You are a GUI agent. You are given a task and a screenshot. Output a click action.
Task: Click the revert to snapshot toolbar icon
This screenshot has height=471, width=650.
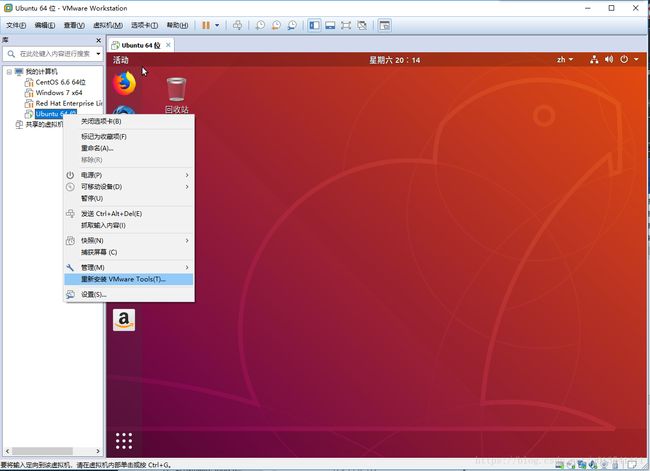point(276,25)
